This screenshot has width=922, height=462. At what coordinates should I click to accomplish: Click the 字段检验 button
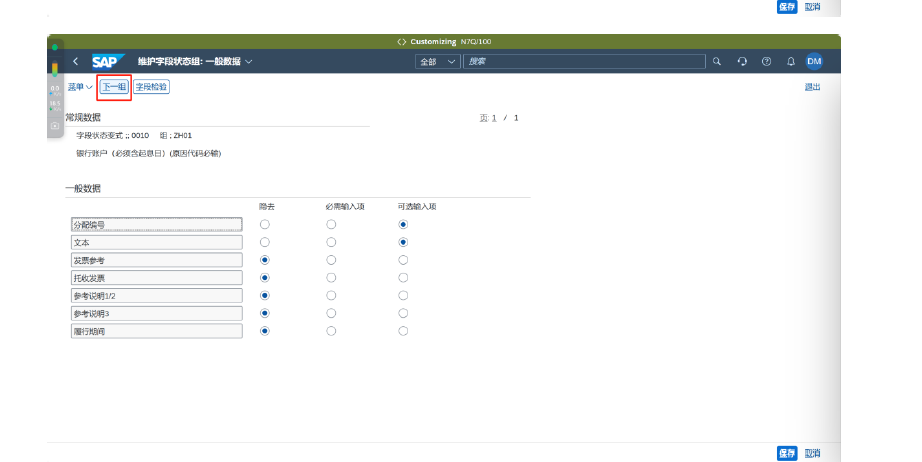pos(152,87)
